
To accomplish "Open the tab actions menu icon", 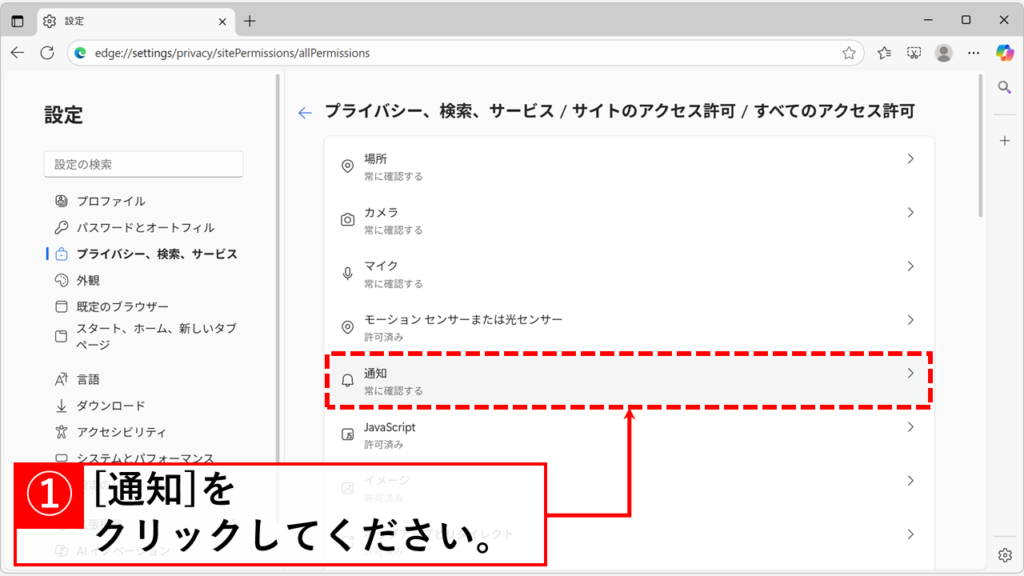I will click(18, 21).
